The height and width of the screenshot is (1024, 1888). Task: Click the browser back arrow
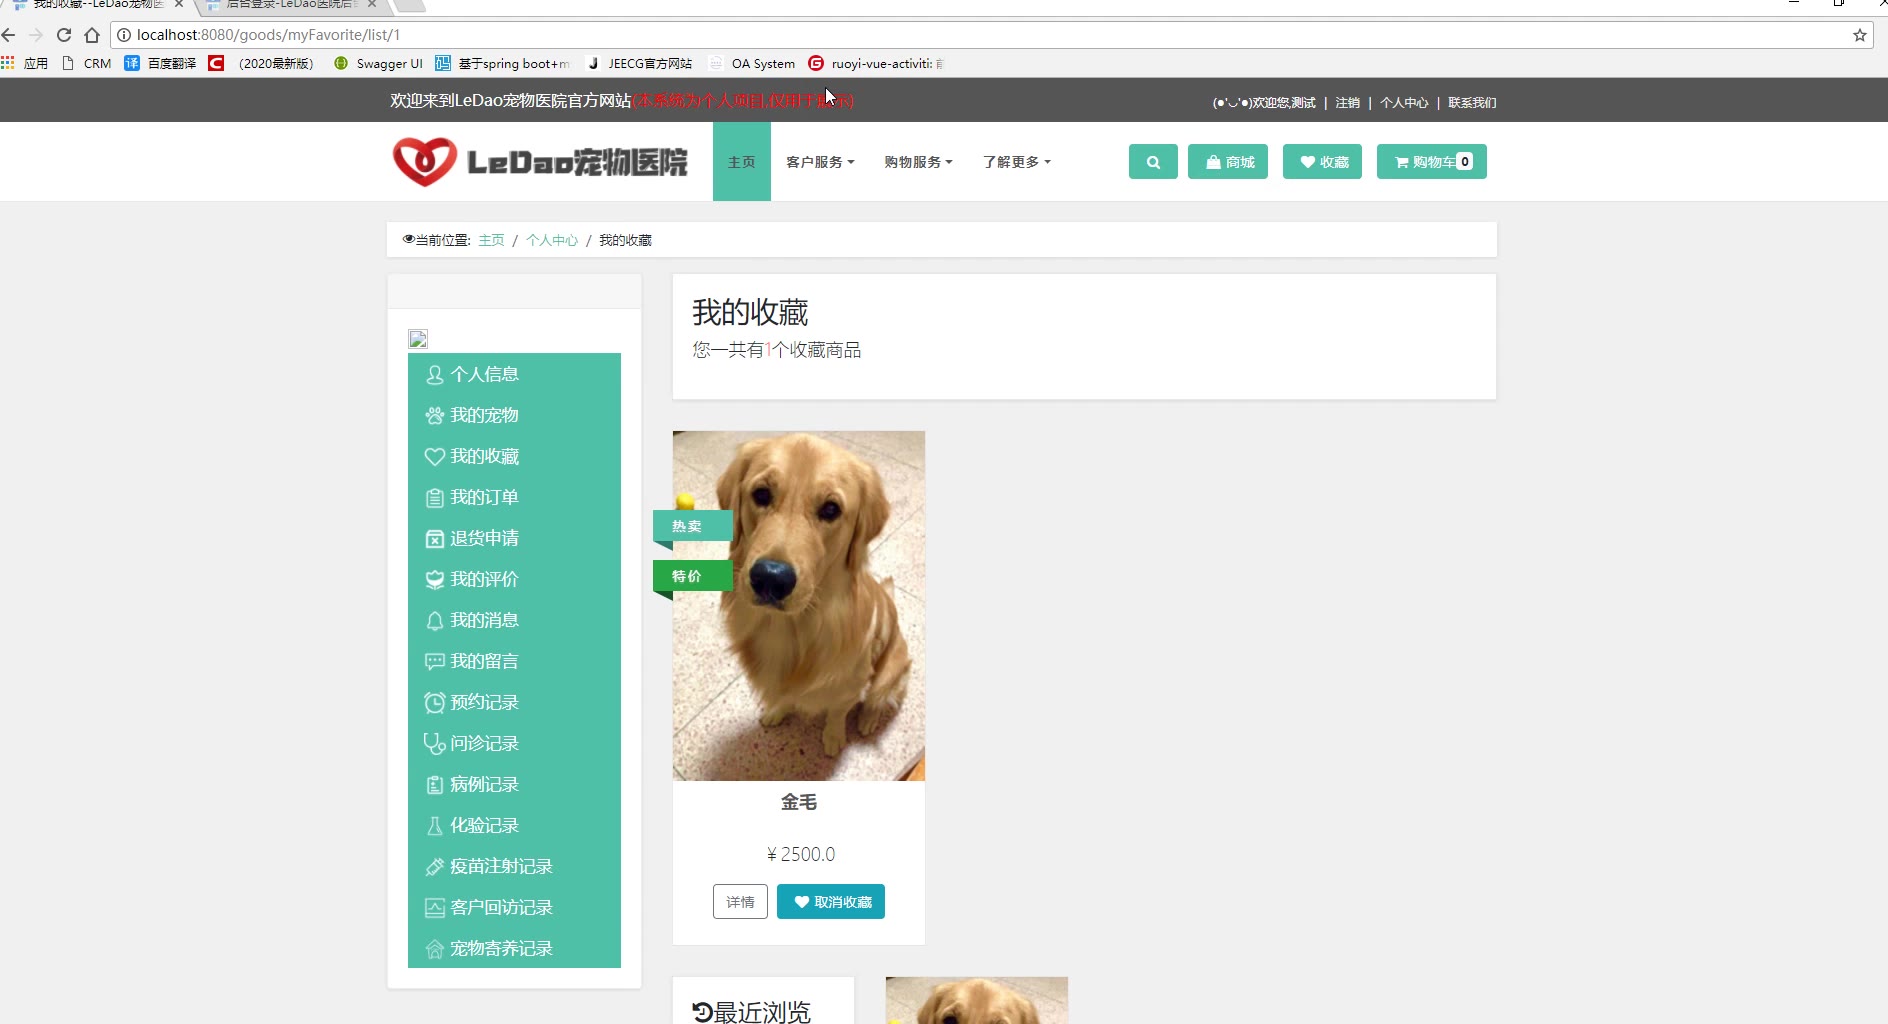[x=9, y=35]
